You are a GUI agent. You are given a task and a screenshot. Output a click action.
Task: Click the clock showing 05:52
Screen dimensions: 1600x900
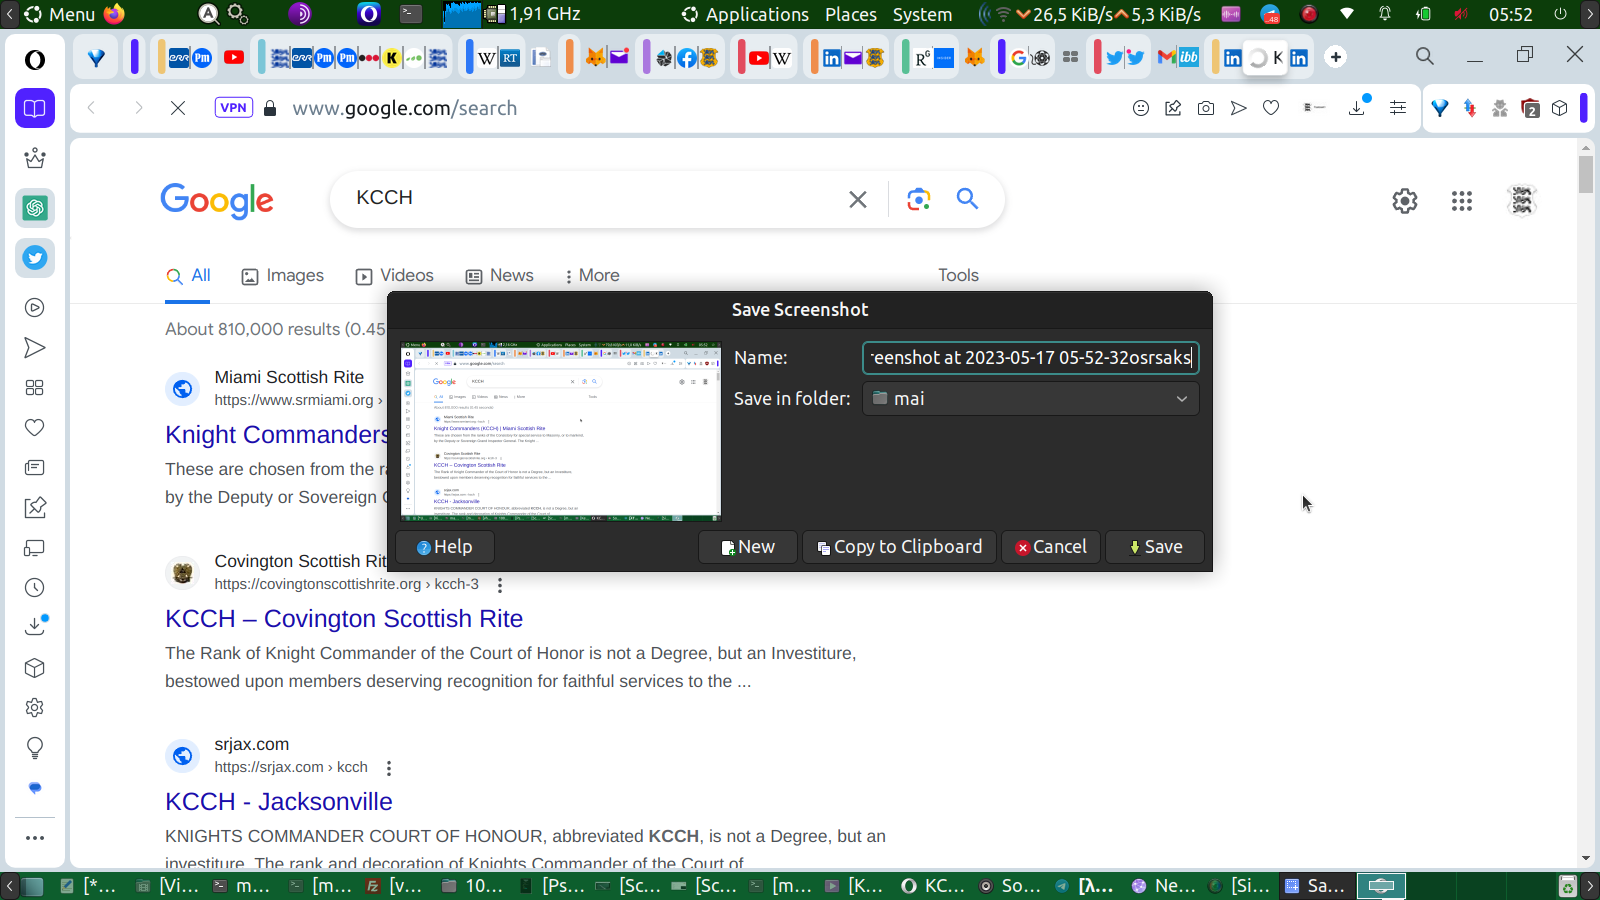point(1511,14)
